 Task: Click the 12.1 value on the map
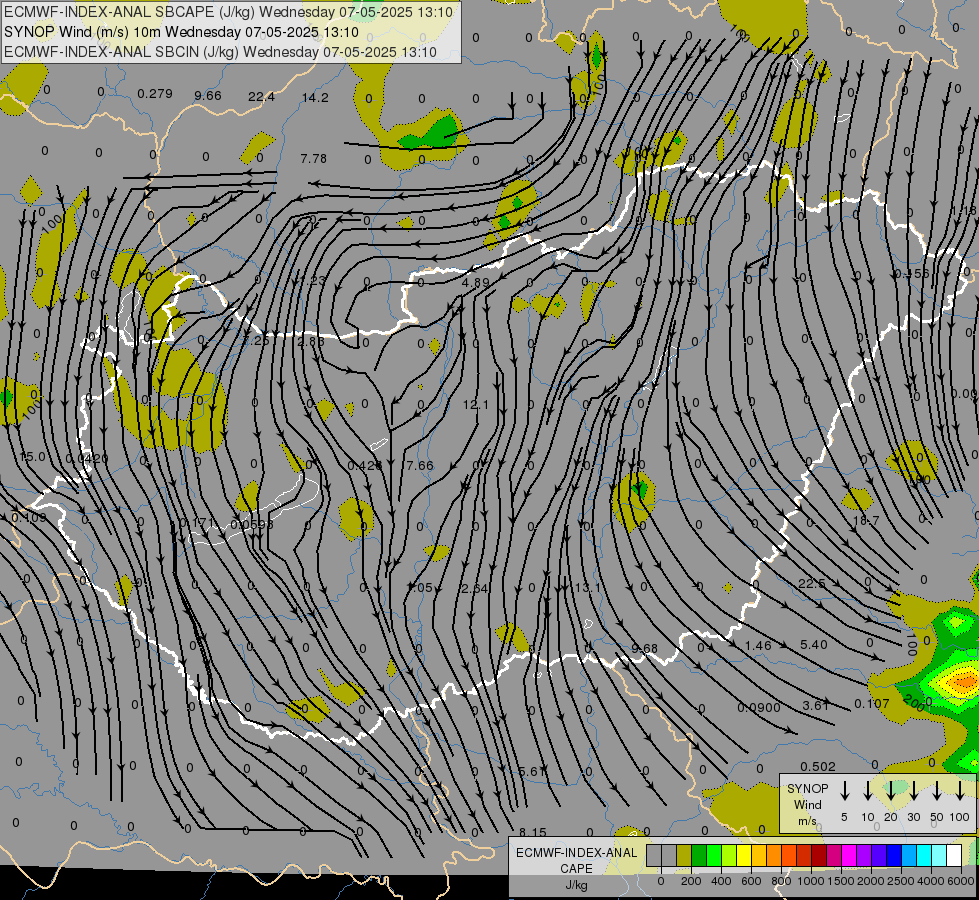click(x=476, y=405)
